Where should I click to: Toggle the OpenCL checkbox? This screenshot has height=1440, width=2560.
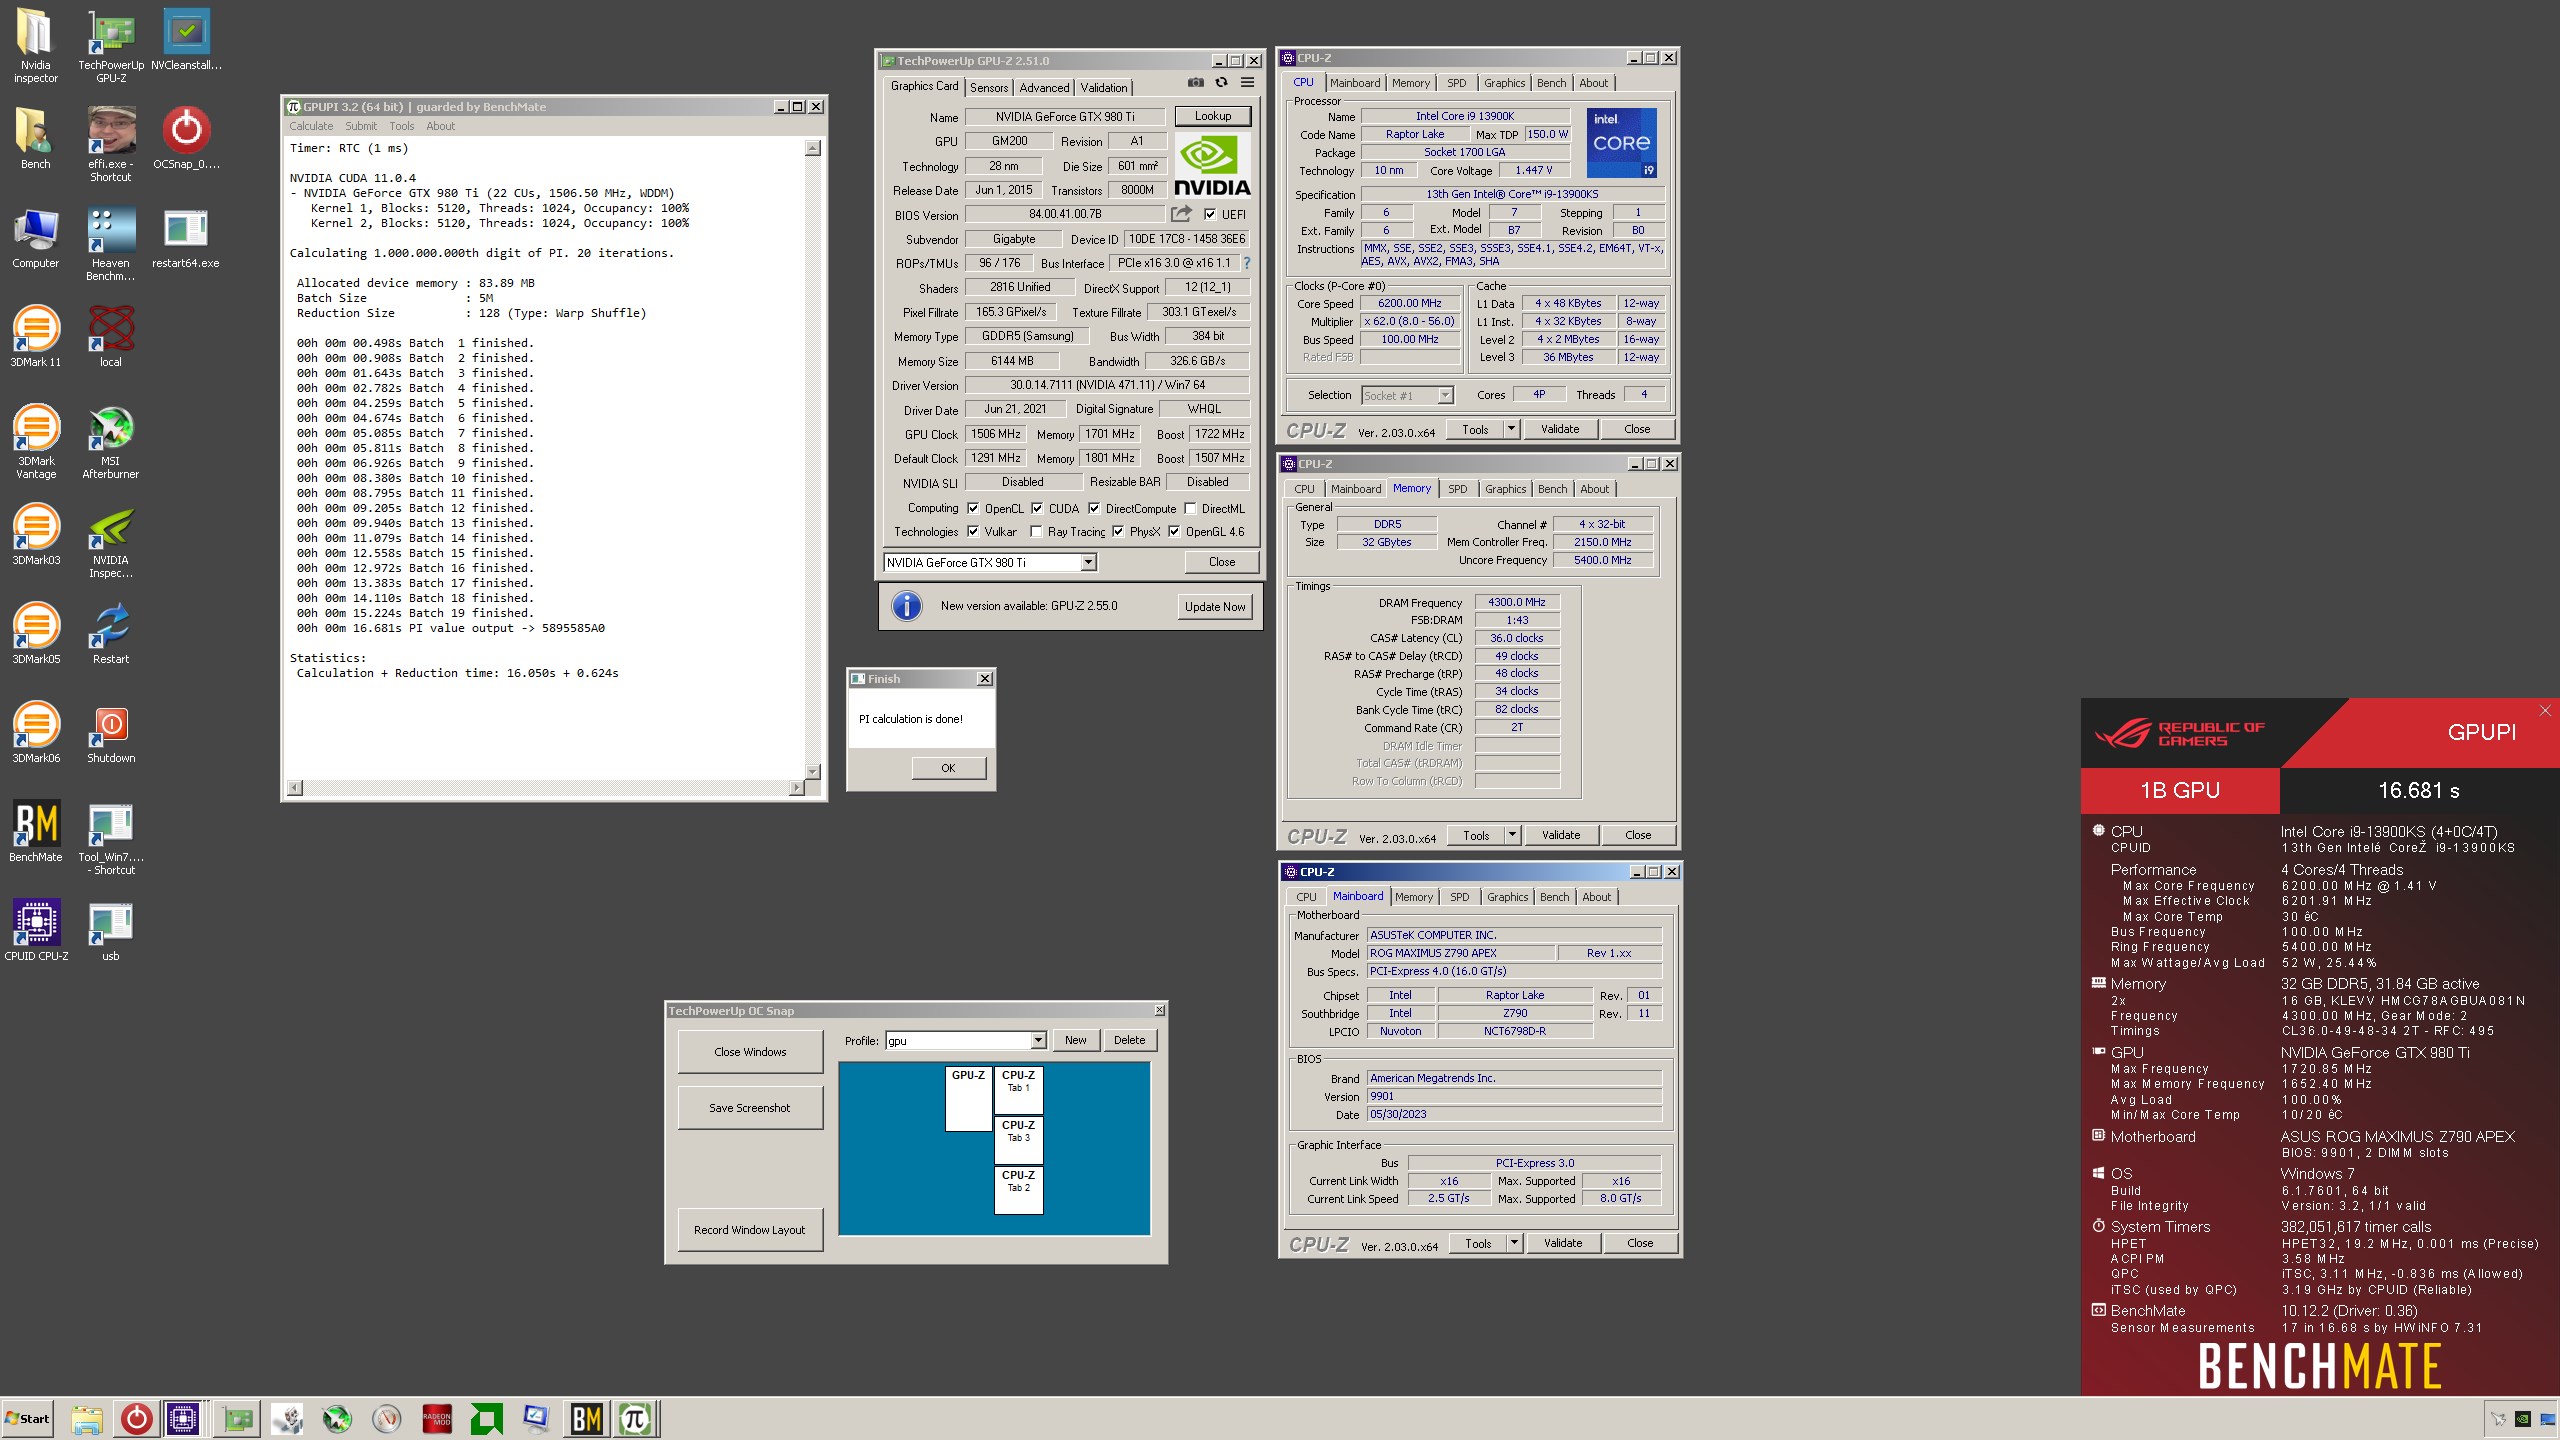pyautogui.click(x=973, y=508)
